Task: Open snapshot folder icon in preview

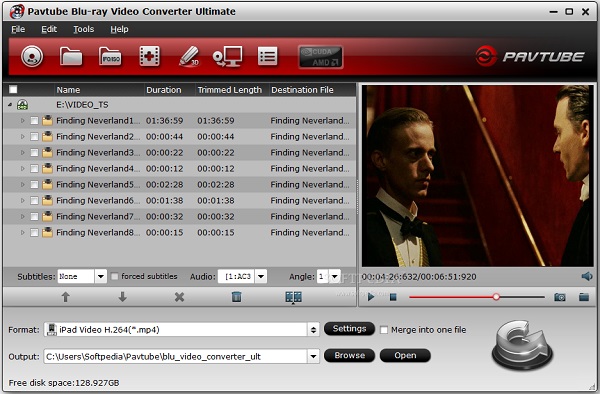Action: tap(584, 297)
